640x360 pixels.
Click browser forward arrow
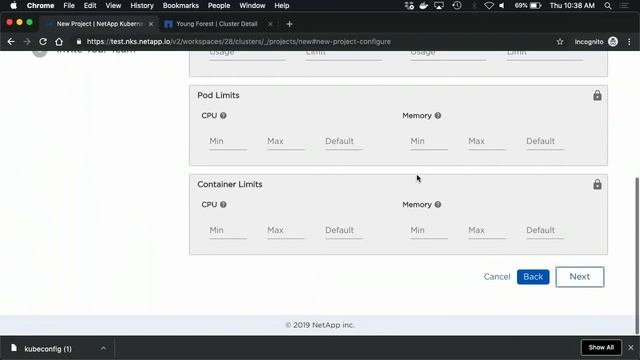(27, 42)
